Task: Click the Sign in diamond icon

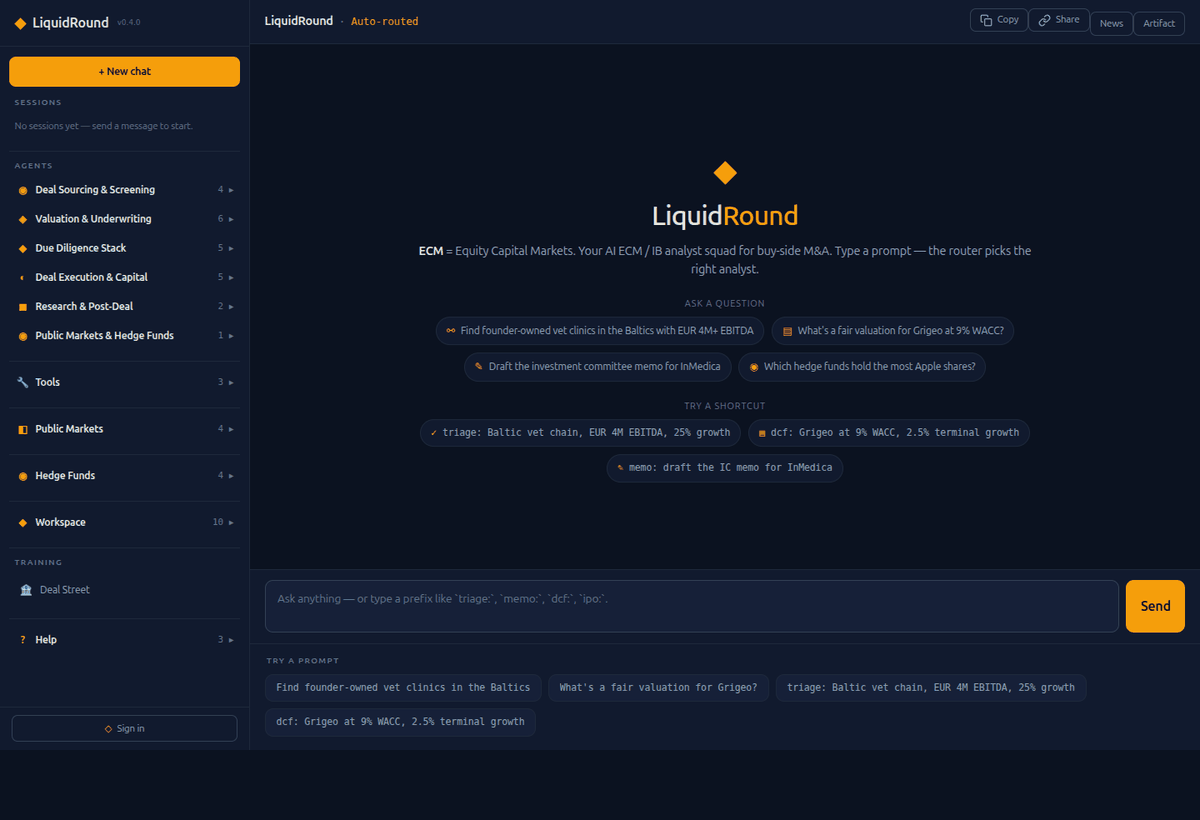Action: [x=108, y=729]
